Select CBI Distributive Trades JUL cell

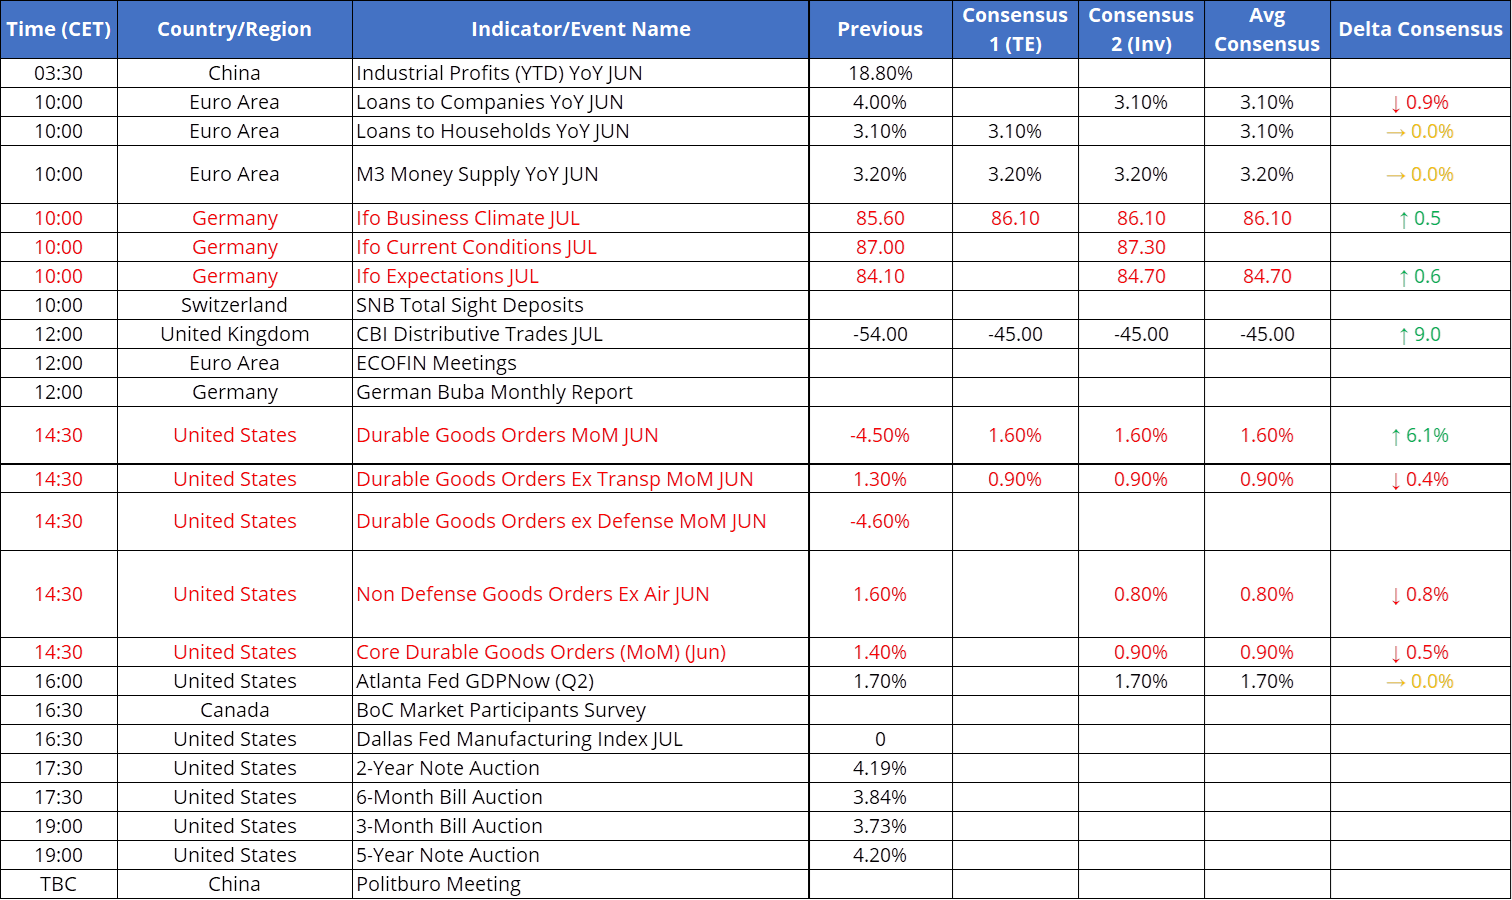[x=581, y=334]
